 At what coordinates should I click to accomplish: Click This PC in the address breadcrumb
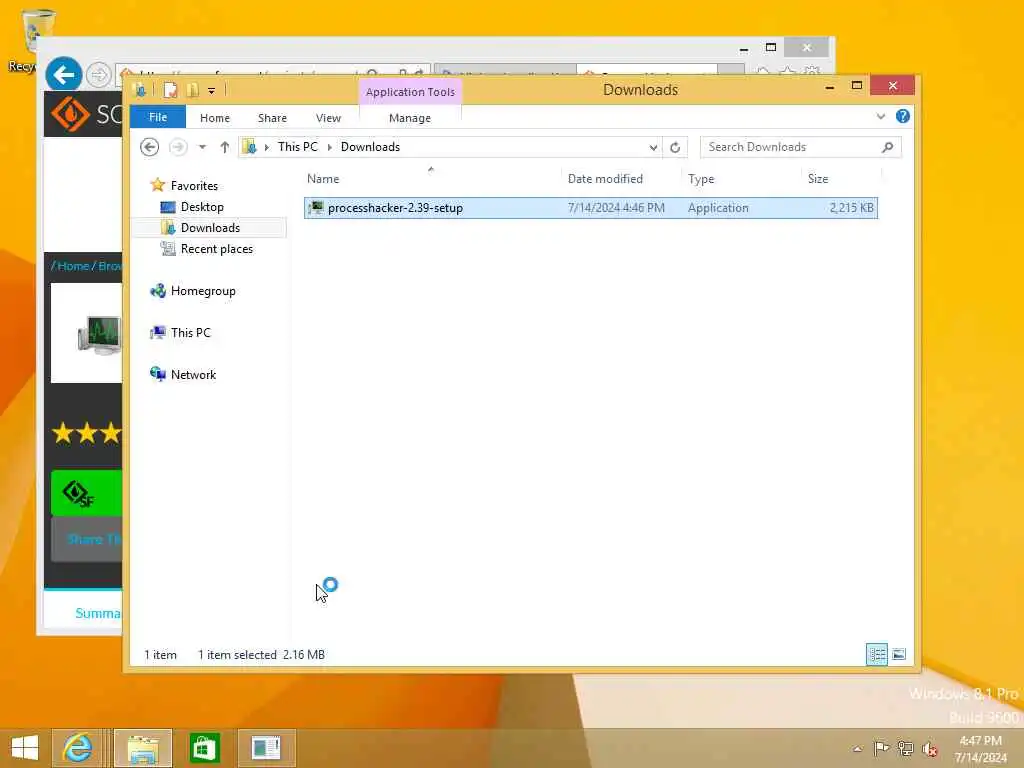pyautogui.click(x=298, y=147)
